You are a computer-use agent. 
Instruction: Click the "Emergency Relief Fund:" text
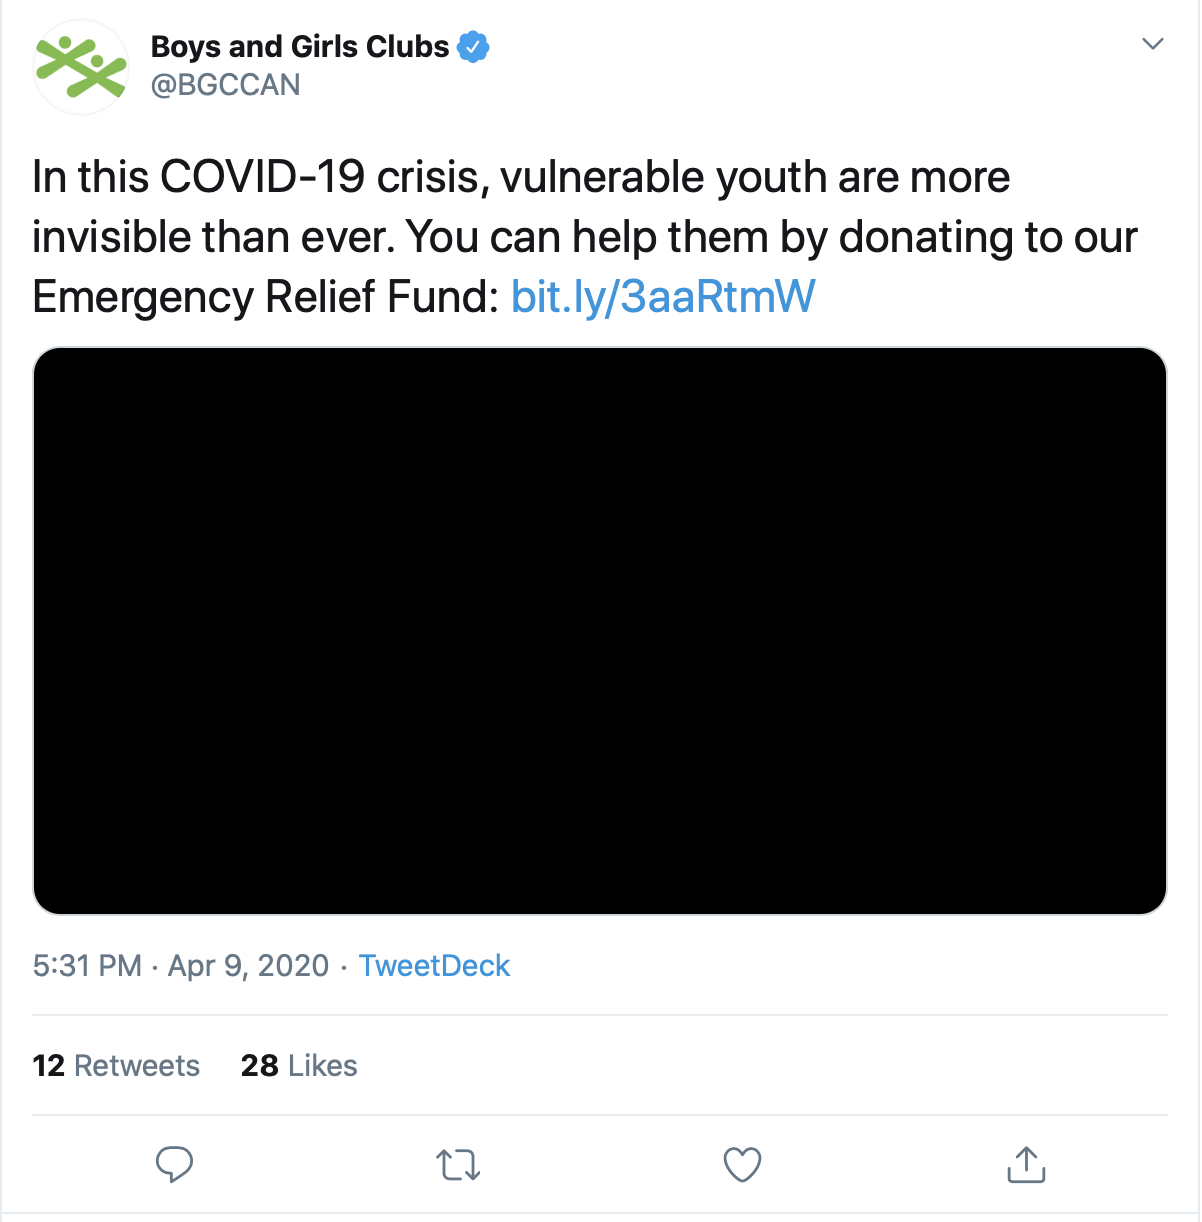(265, 297)
